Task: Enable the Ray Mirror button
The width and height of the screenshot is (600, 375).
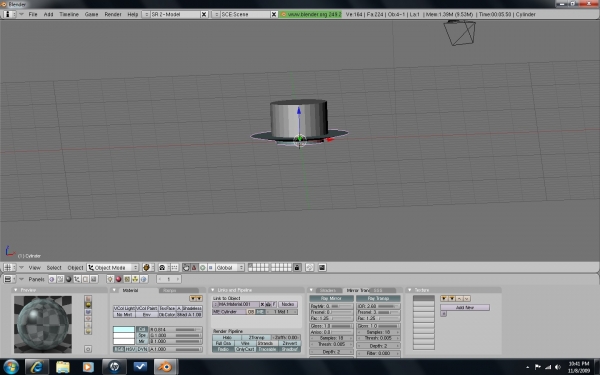Action: 331,298
